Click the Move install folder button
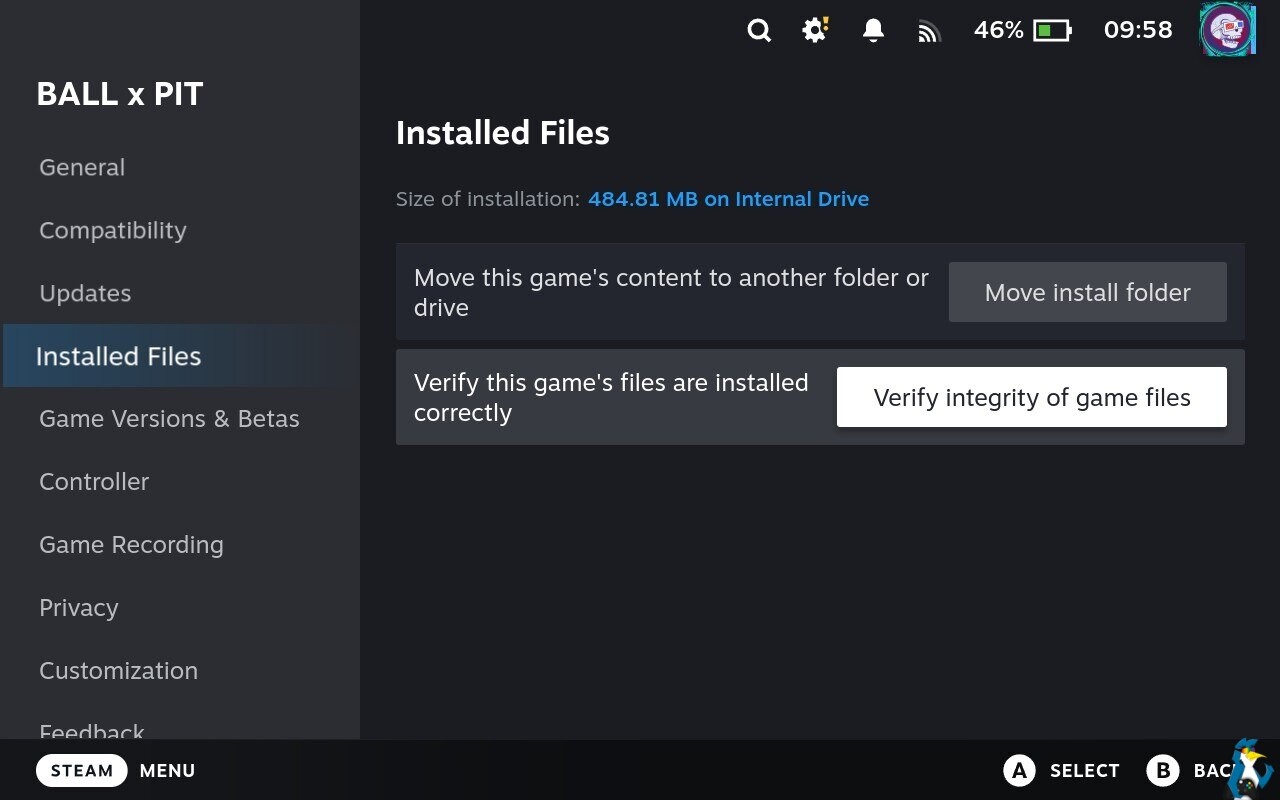This screenshot has height=800, width=1280. point(1088,292)
